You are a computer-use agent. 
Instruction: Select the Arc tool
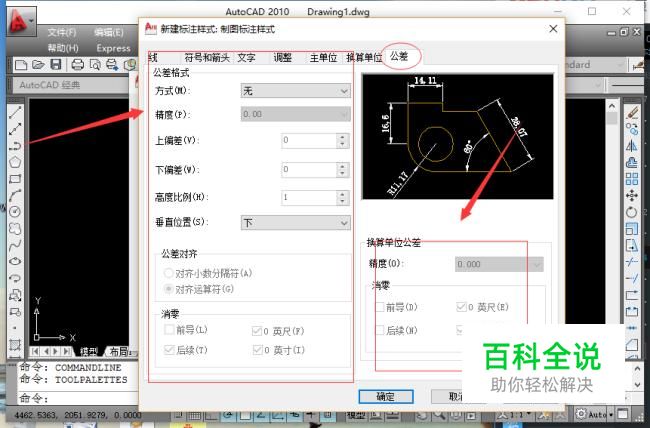point(15,195)
